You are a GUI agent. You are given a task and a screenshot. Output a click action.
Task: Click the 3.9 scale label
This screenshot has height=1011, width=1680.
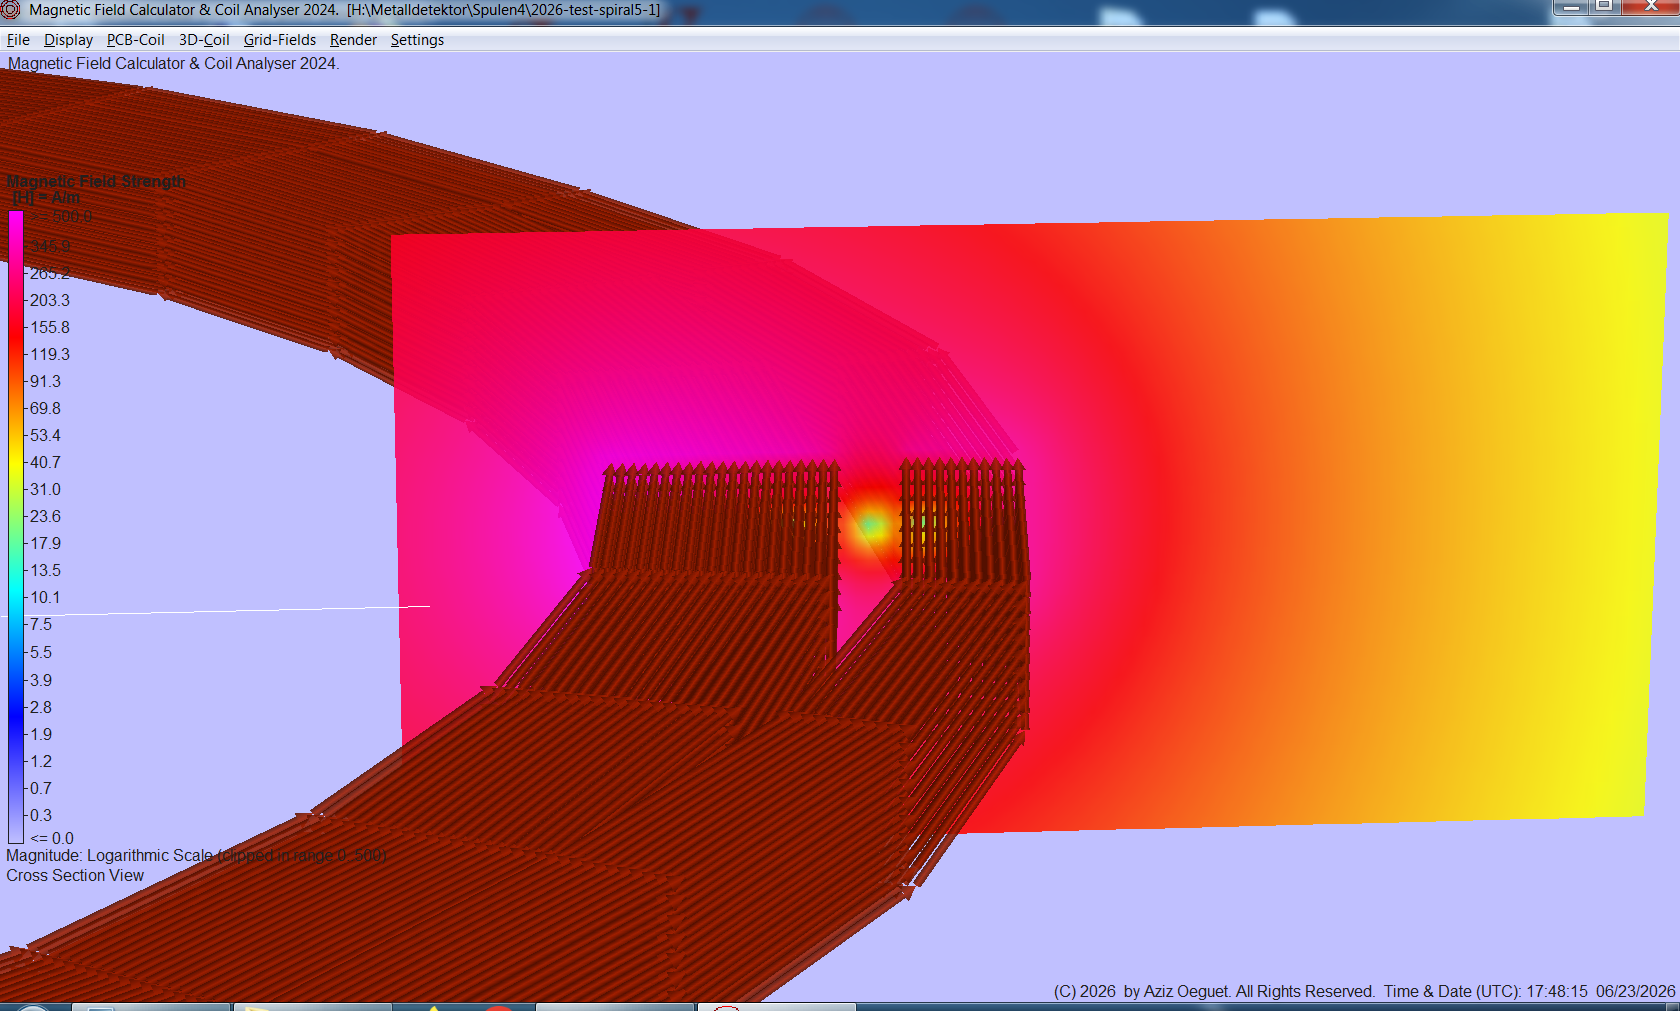click(x=41, y=680)
